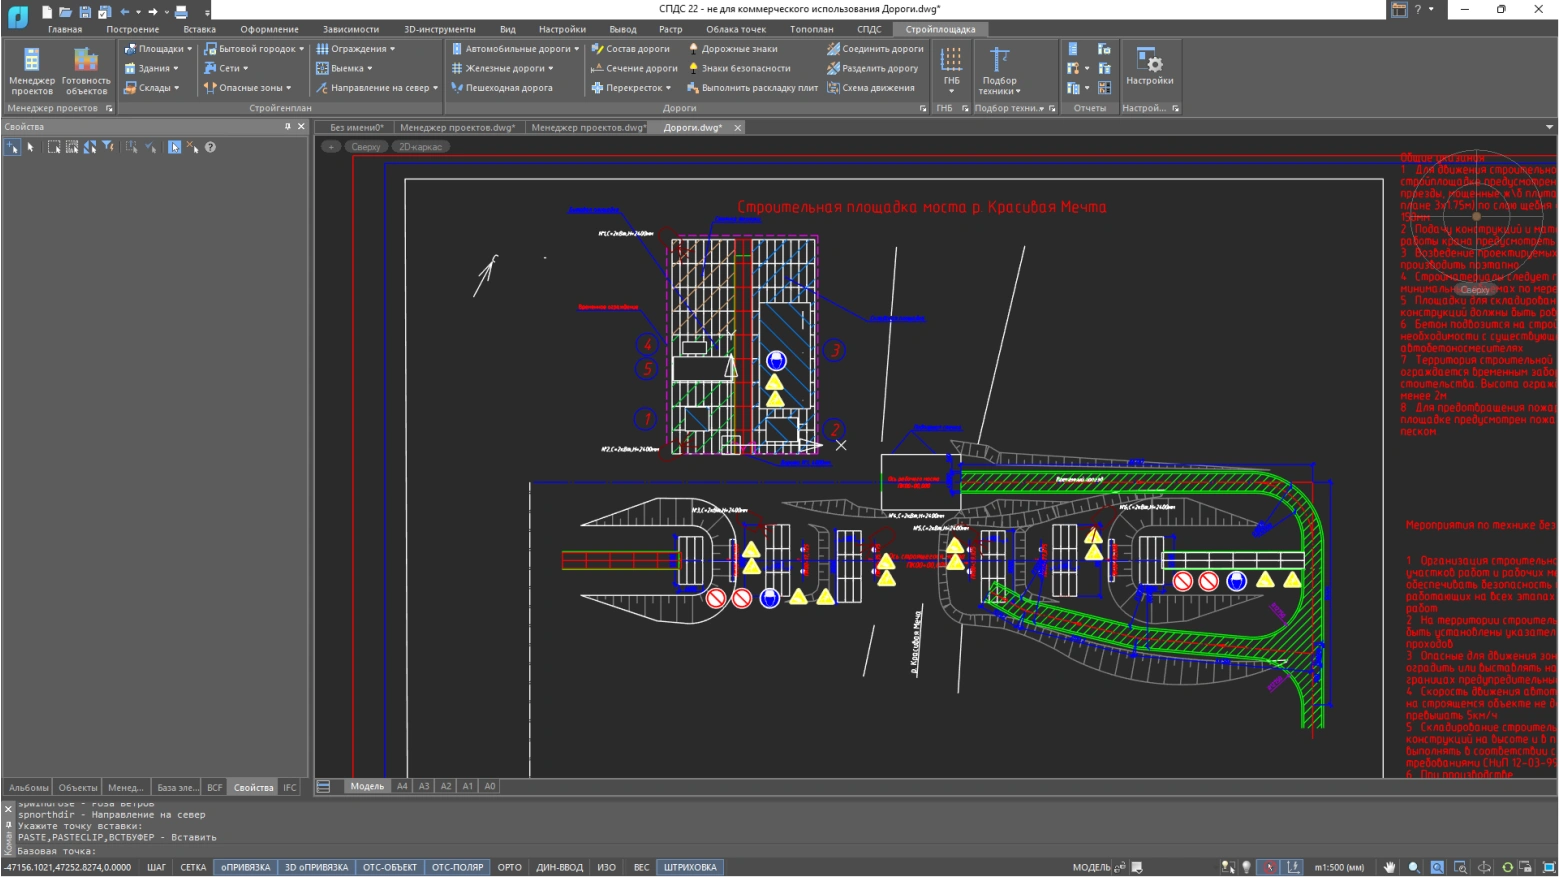The height and width of the screenshot is (877, 1560).
Task: Open the Project Manager (Менеджер проектов) tool
Action: tap(32, 70)
